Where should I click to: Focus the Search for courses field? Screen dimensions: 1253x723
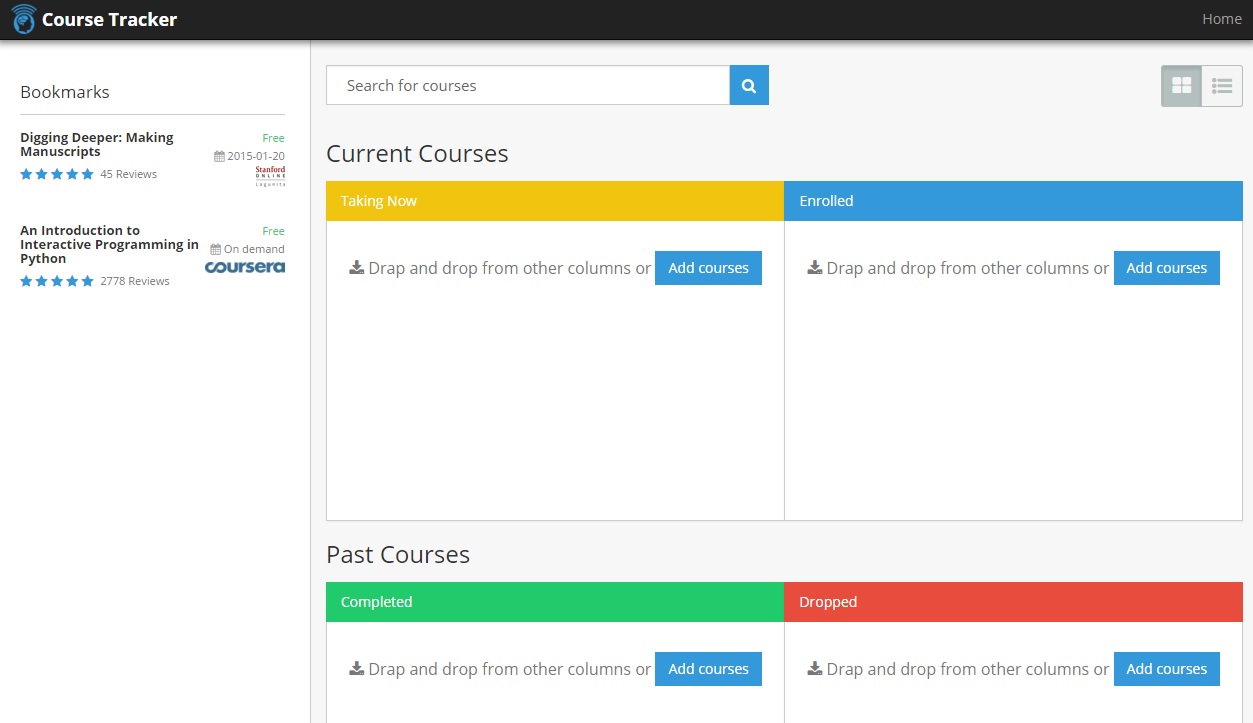point(528,86)
